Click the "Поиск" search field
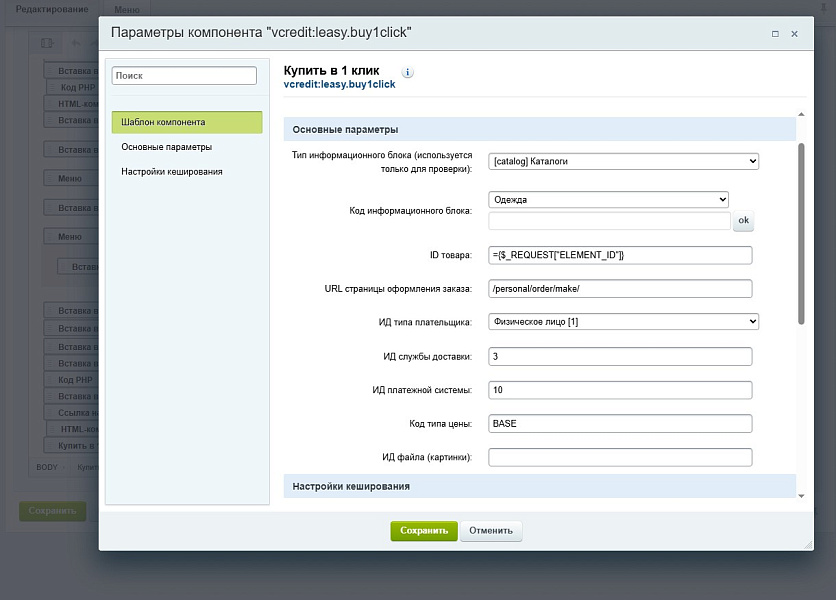 (x=184, y=76)
